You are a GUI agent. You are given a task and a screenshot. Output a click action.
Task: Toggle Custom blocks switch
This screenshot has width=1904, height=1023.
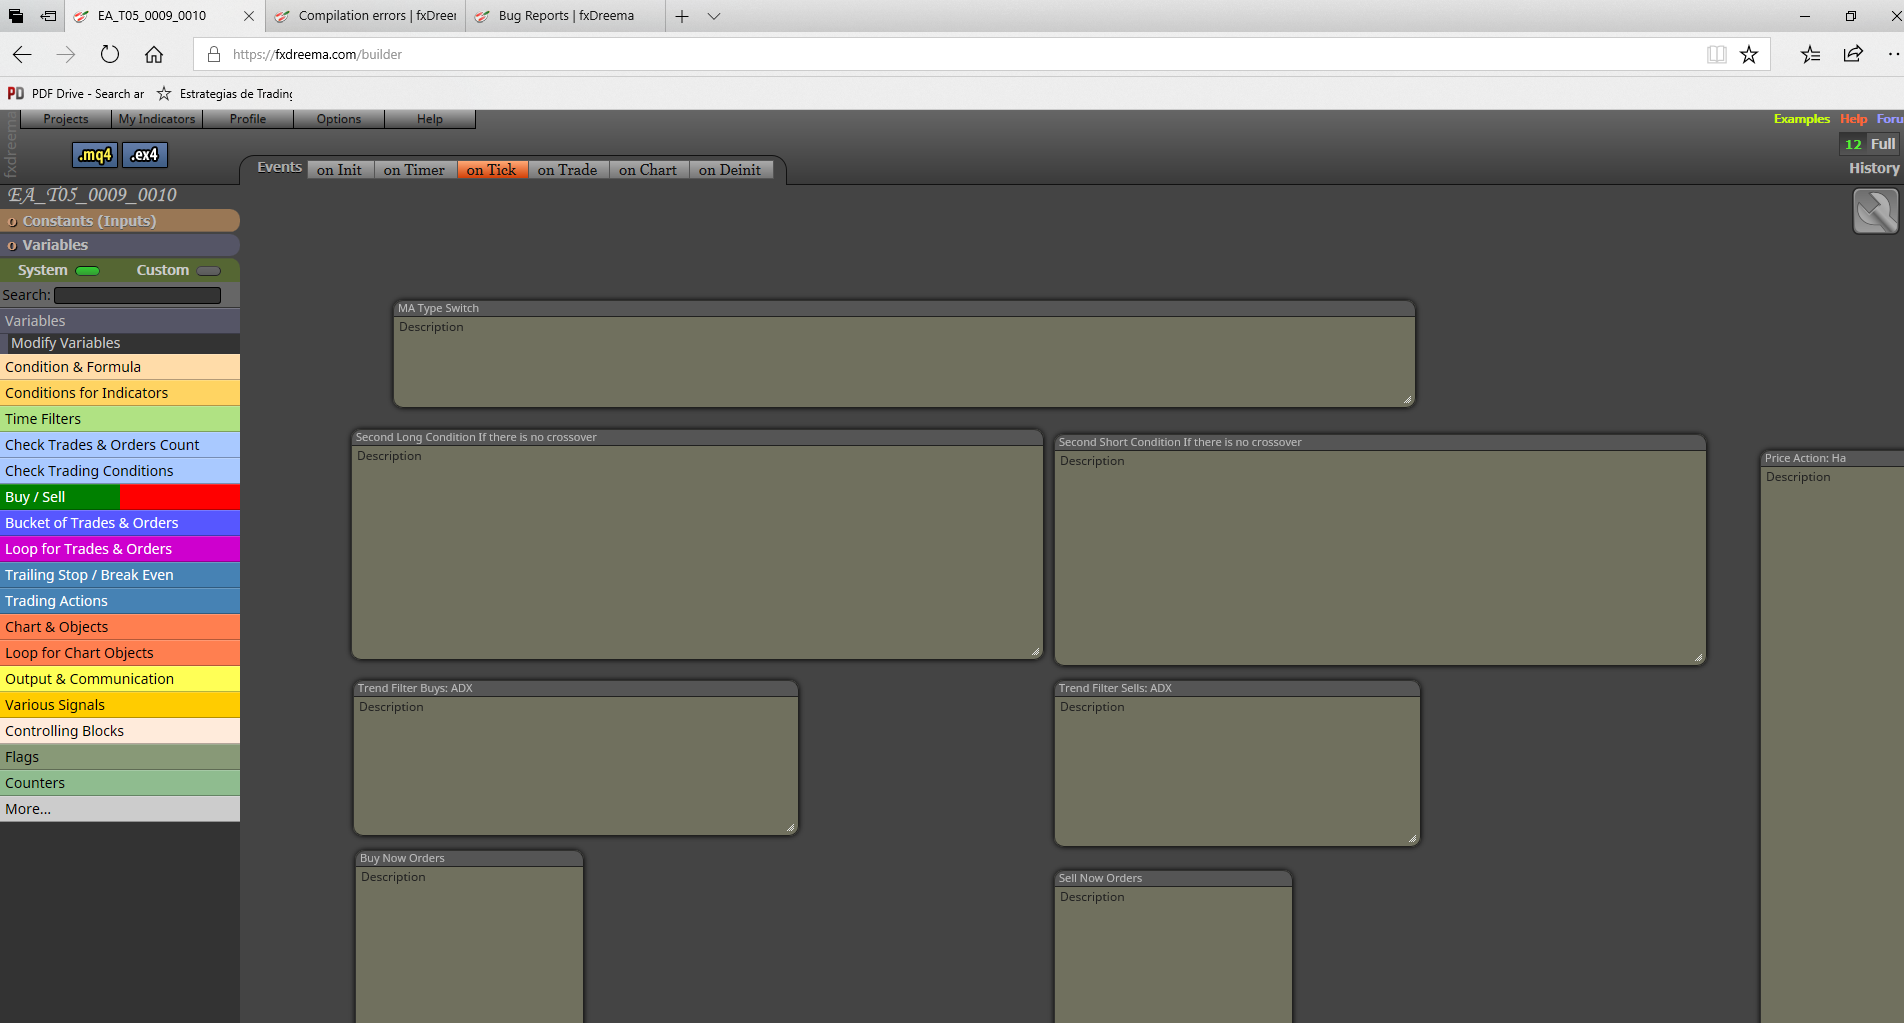click(x=209, y=271)
